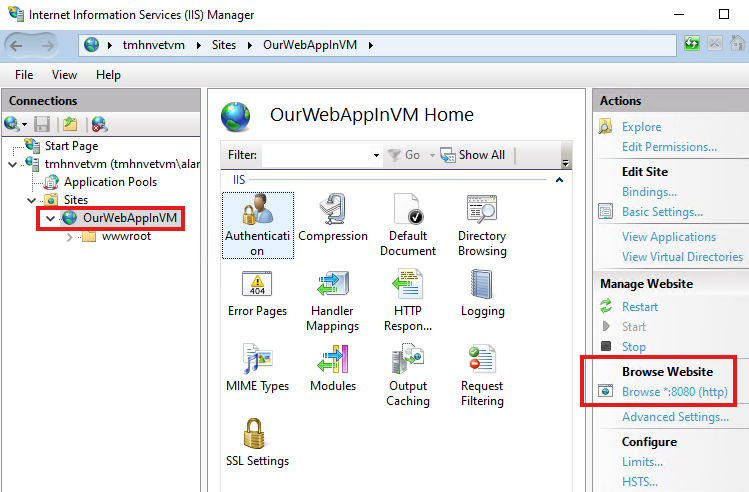Select the Sites tree item
This screenshot has width=749, height=492.
point(76,200)
